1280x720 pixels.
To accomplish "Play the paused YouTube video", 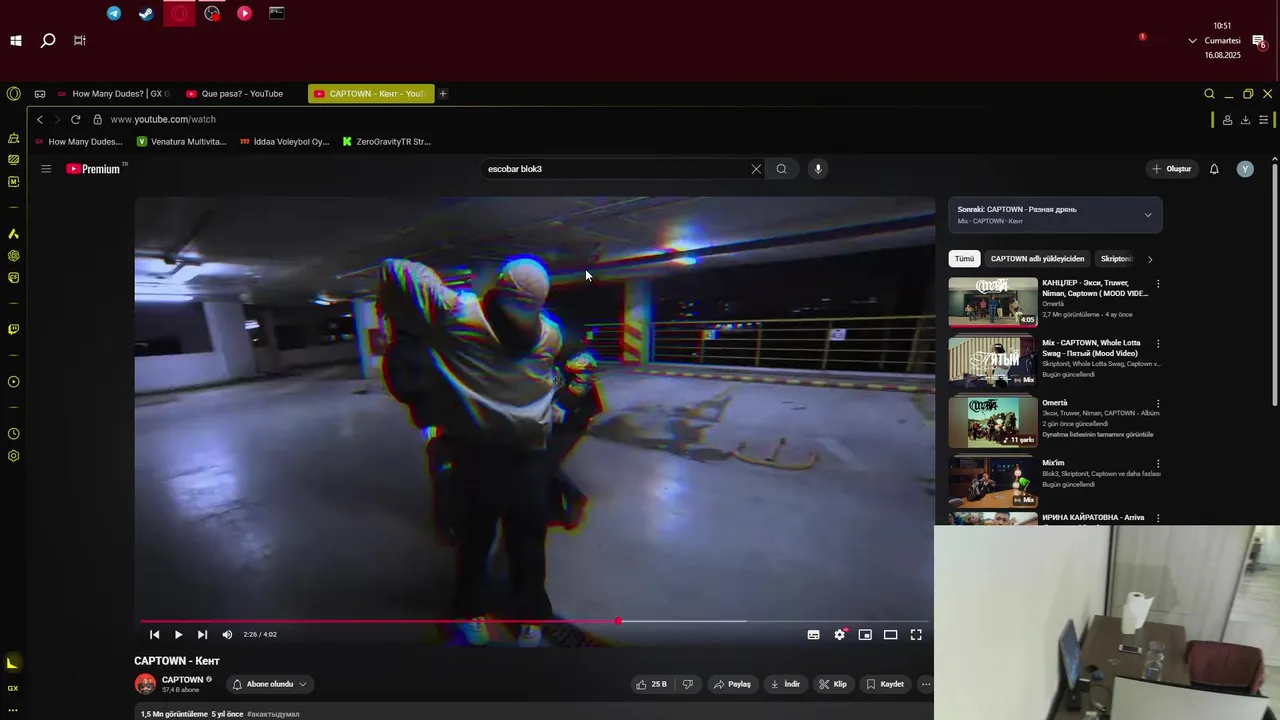I will (x=178, y=635).
